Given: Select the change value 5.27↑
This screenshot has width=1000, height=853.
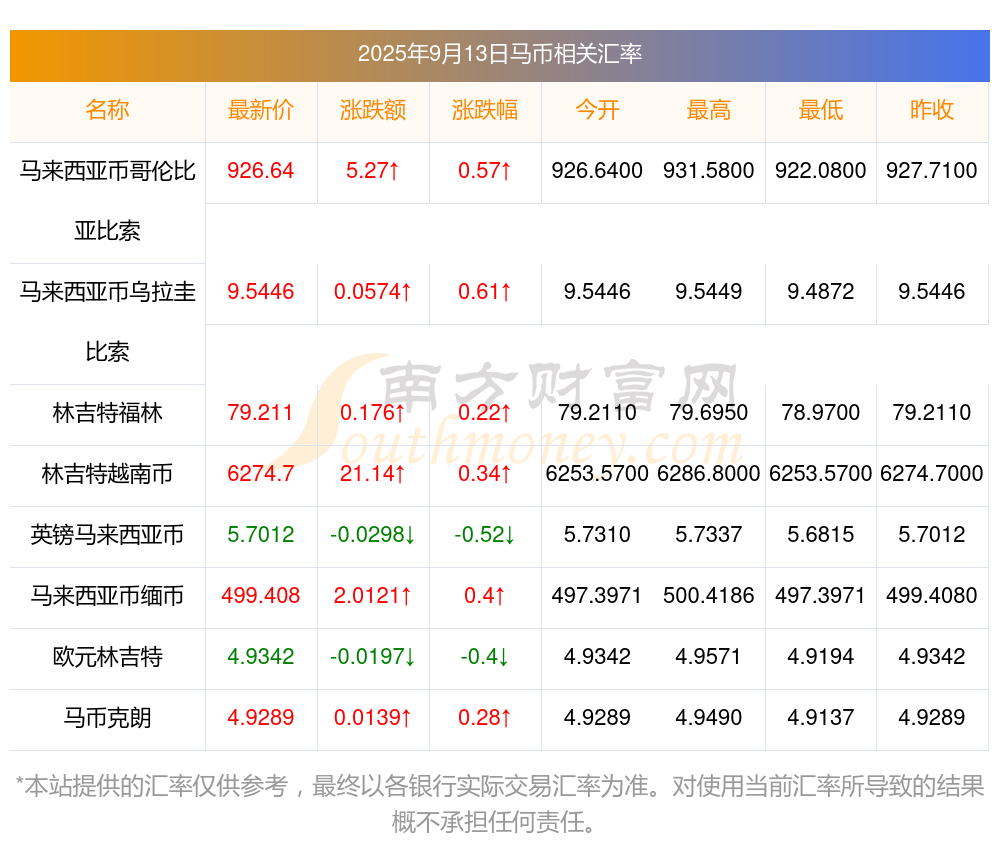Looking at the screenshot, I should click(x=372, y=171).
